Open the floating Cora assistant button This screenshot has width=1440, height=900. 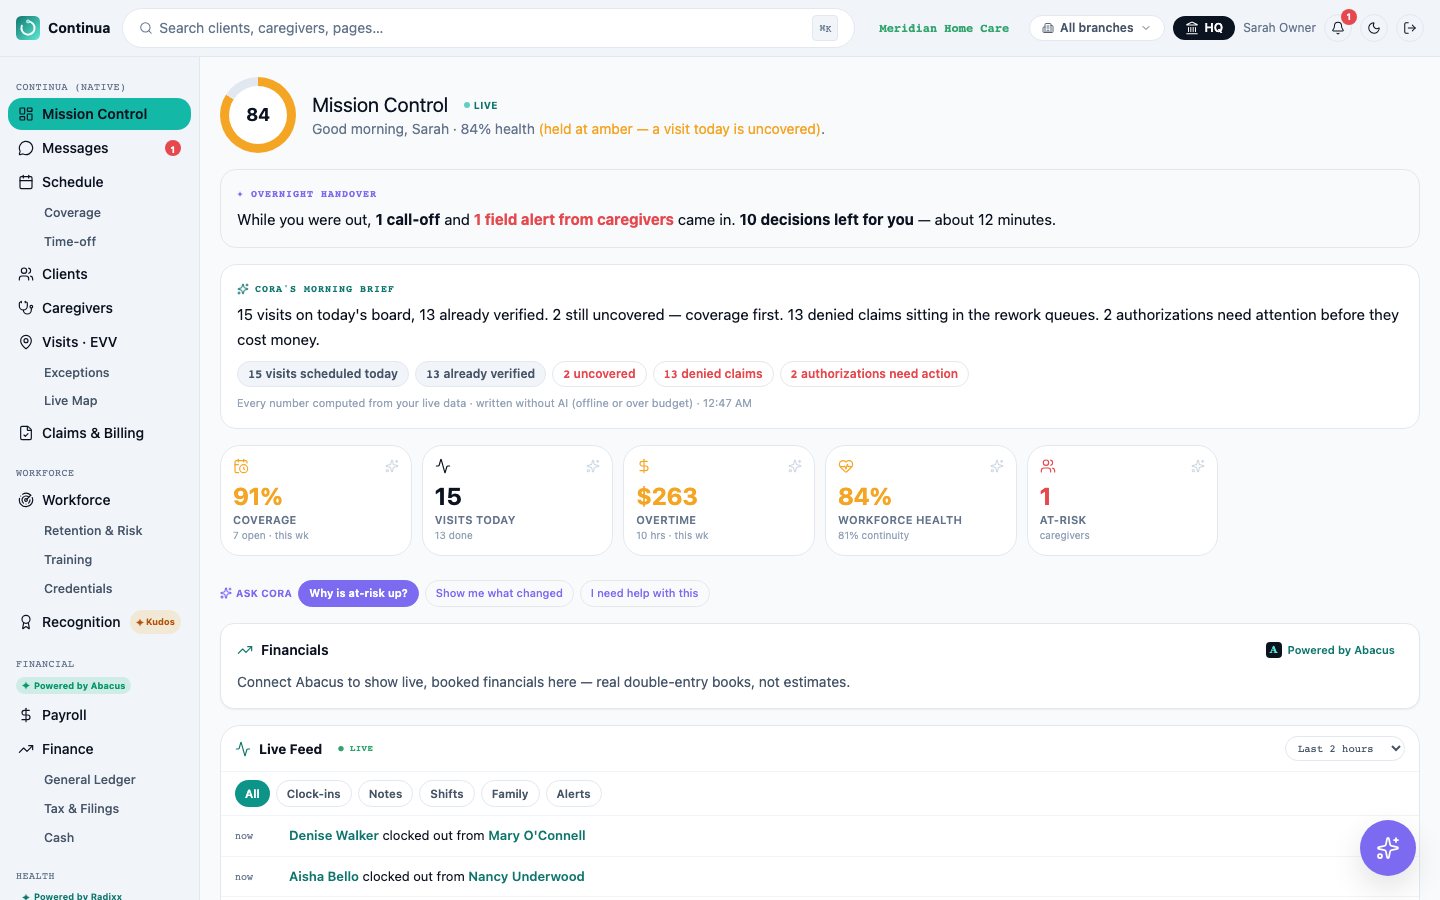click(1388, 848)
